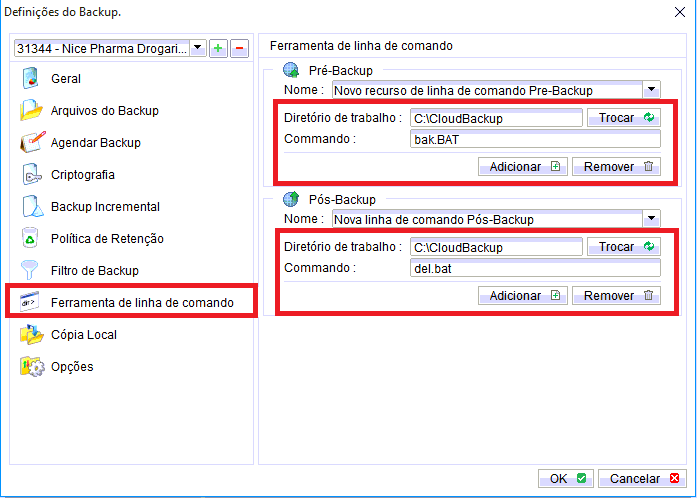
Task: Go to Cópia Local section
Action: (x=83, y=335)
